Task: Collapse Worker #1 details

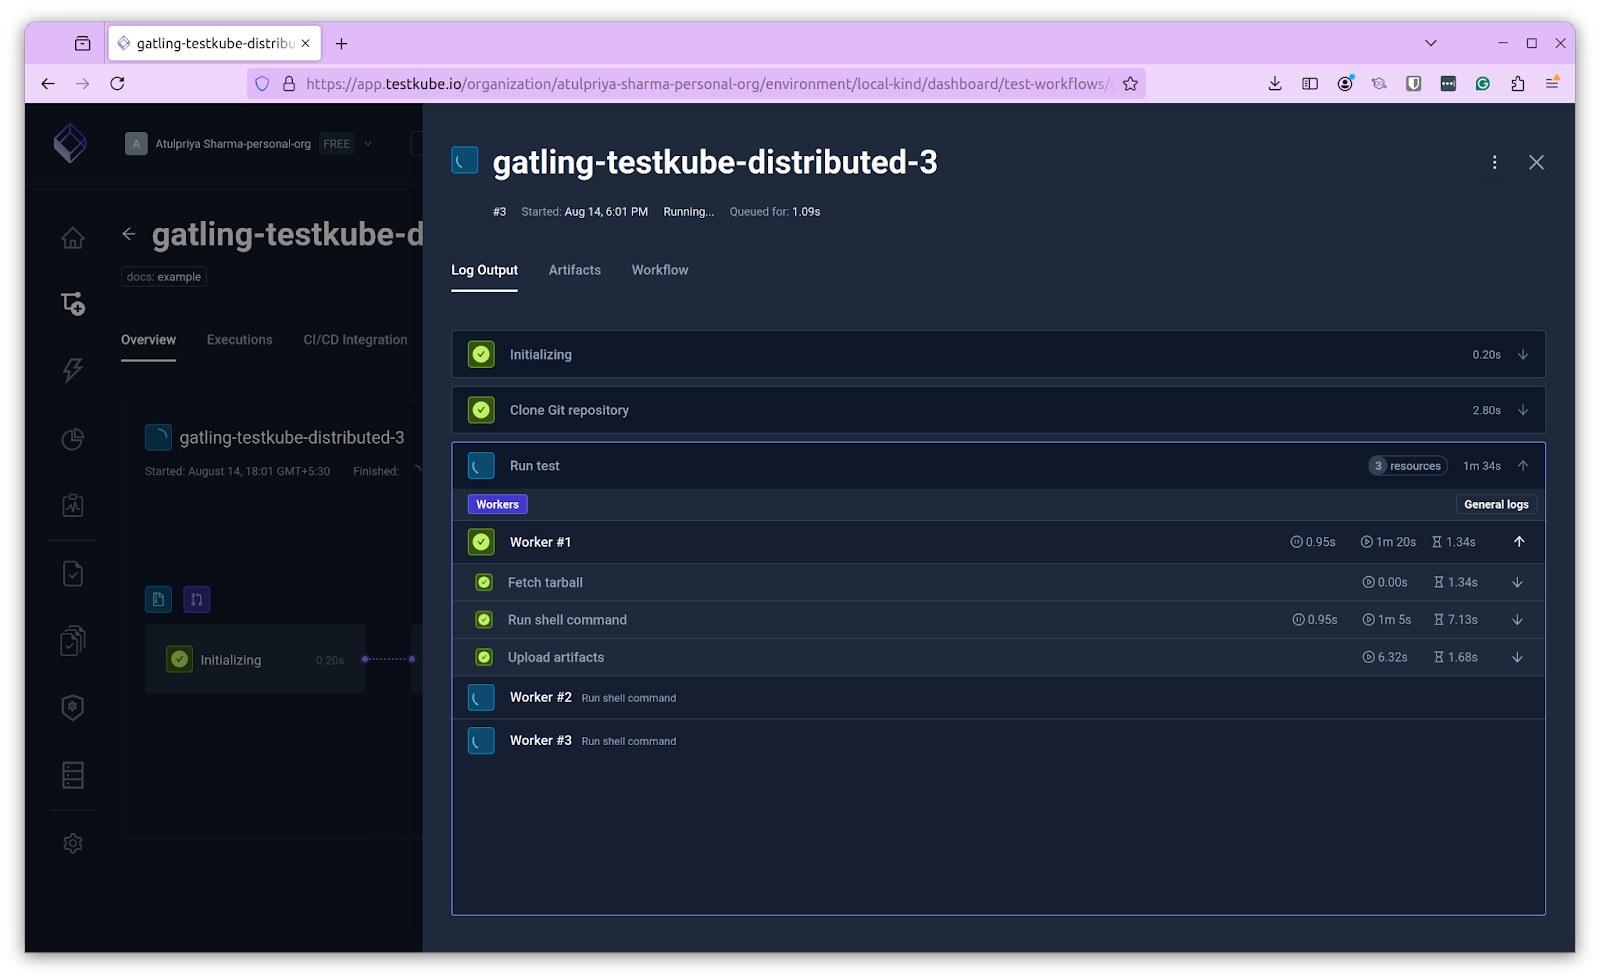Action: pyautogui.click(x=1519, y=542)
